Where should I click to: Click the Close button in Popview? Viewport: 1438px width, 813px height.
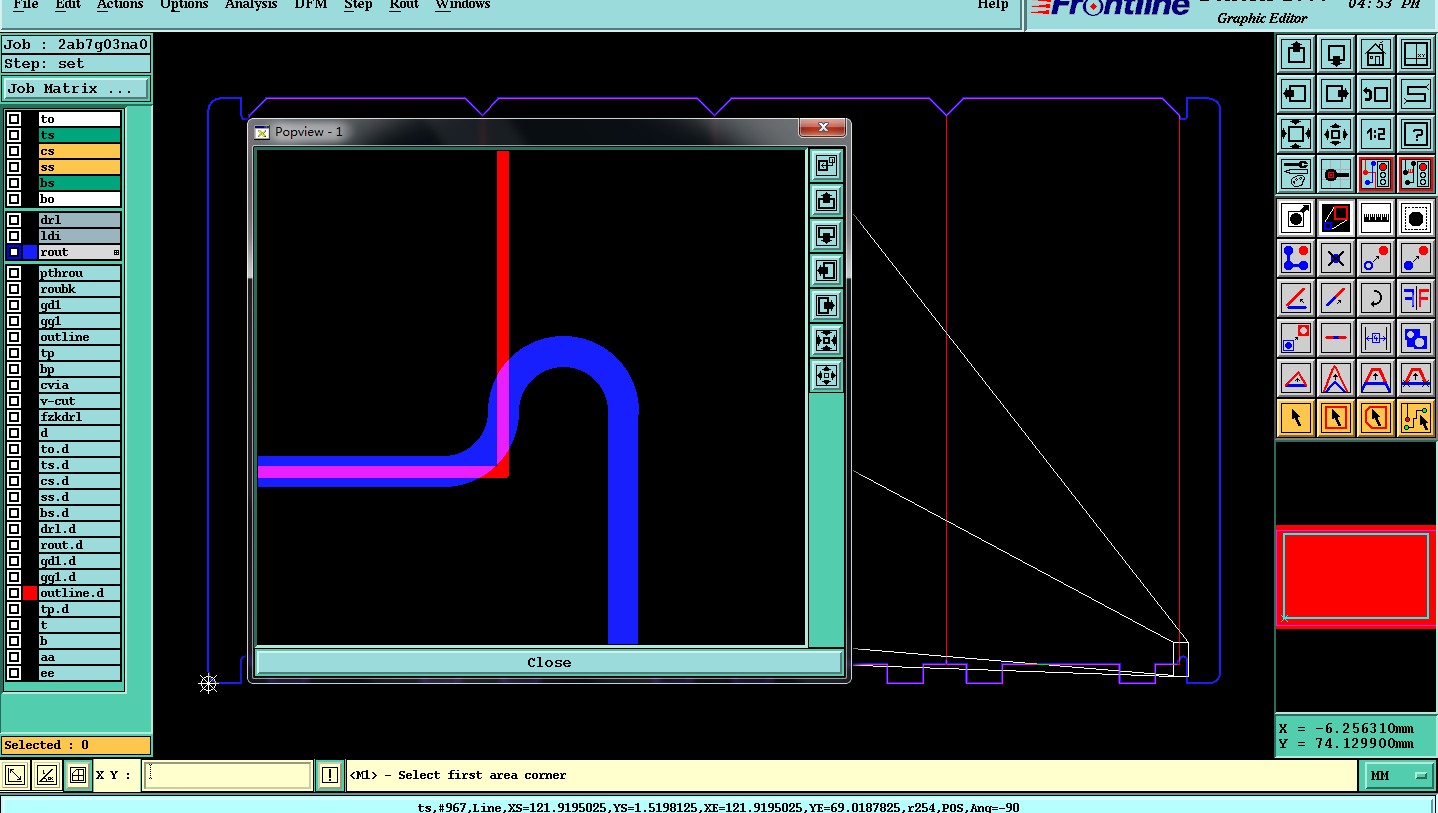click(x=549, y=662)
